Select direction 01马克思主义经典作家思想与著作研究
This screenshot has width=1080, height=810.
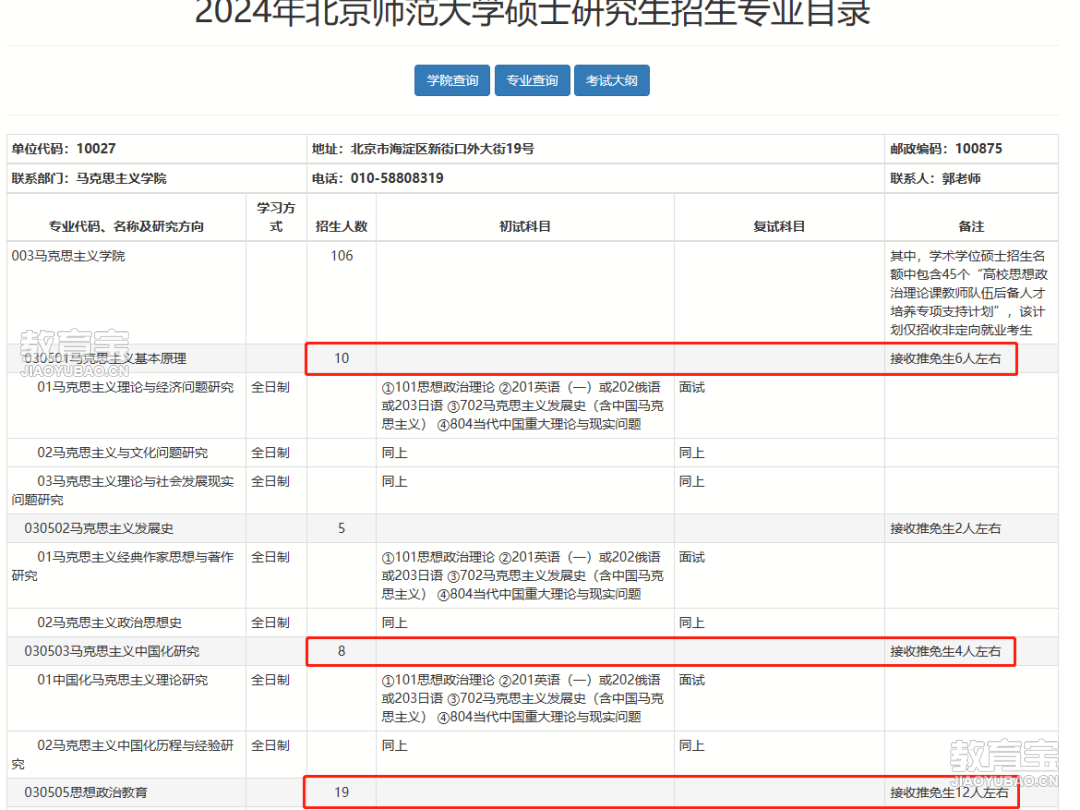click(123, 566)
